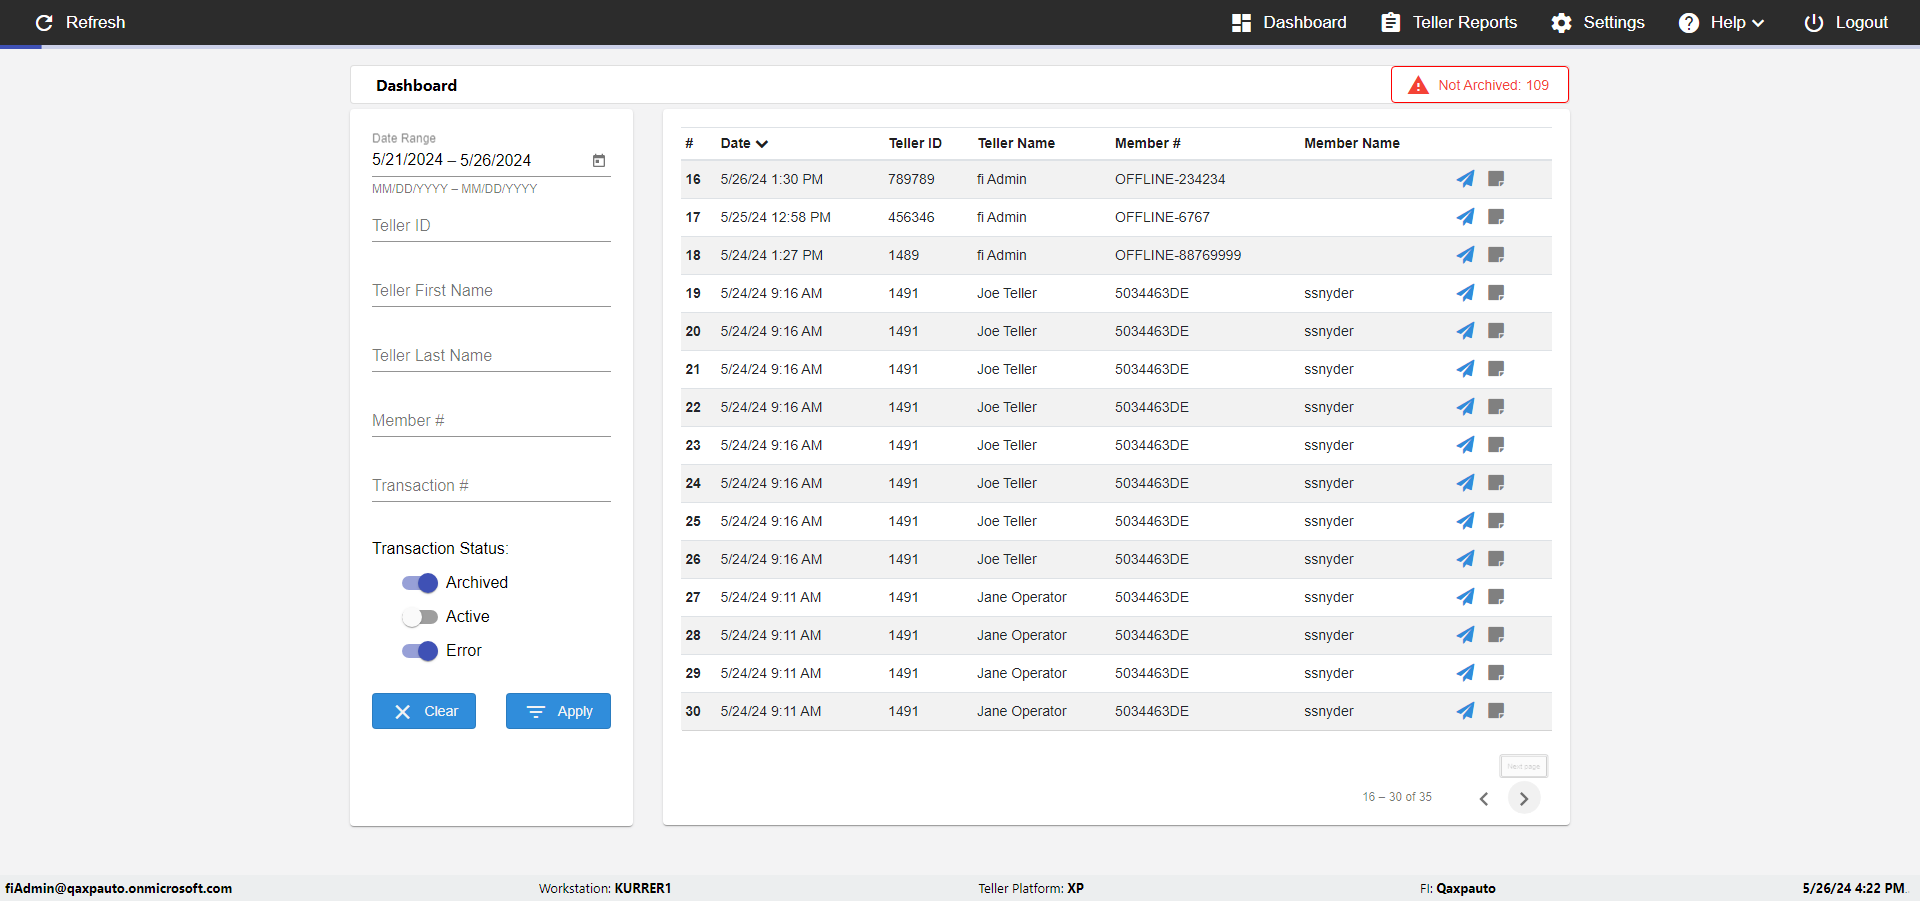The image size is (1920, 901).
Task: Click the send icon for row 16
Action: [1465, 179]
